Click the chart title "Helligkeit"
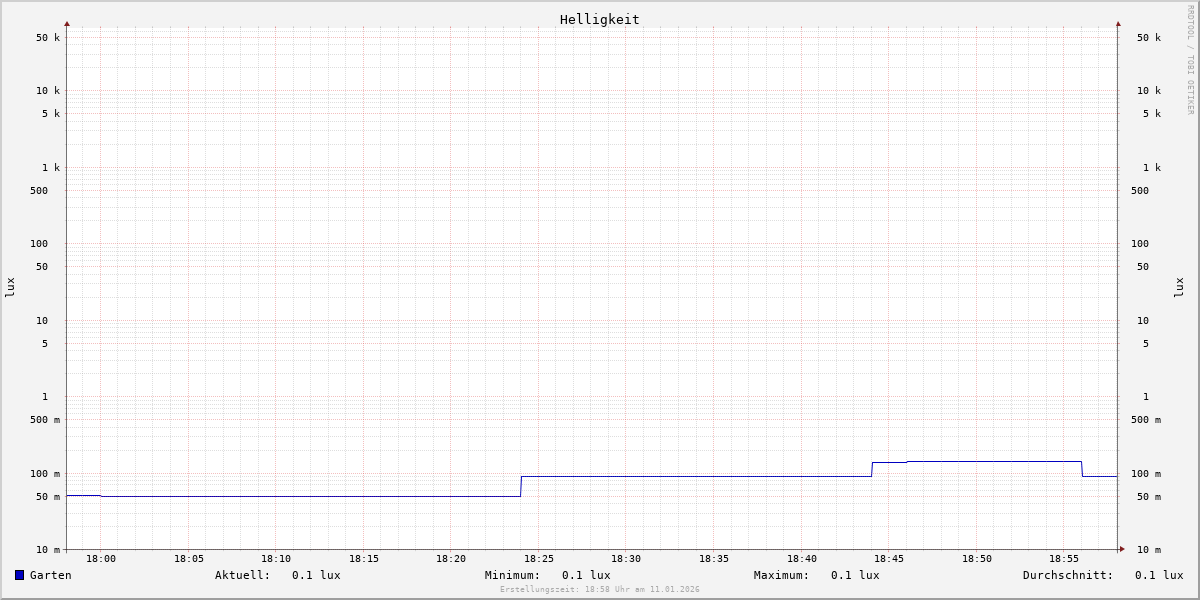Screen dimensions: 1200x600 coord(600,19)
